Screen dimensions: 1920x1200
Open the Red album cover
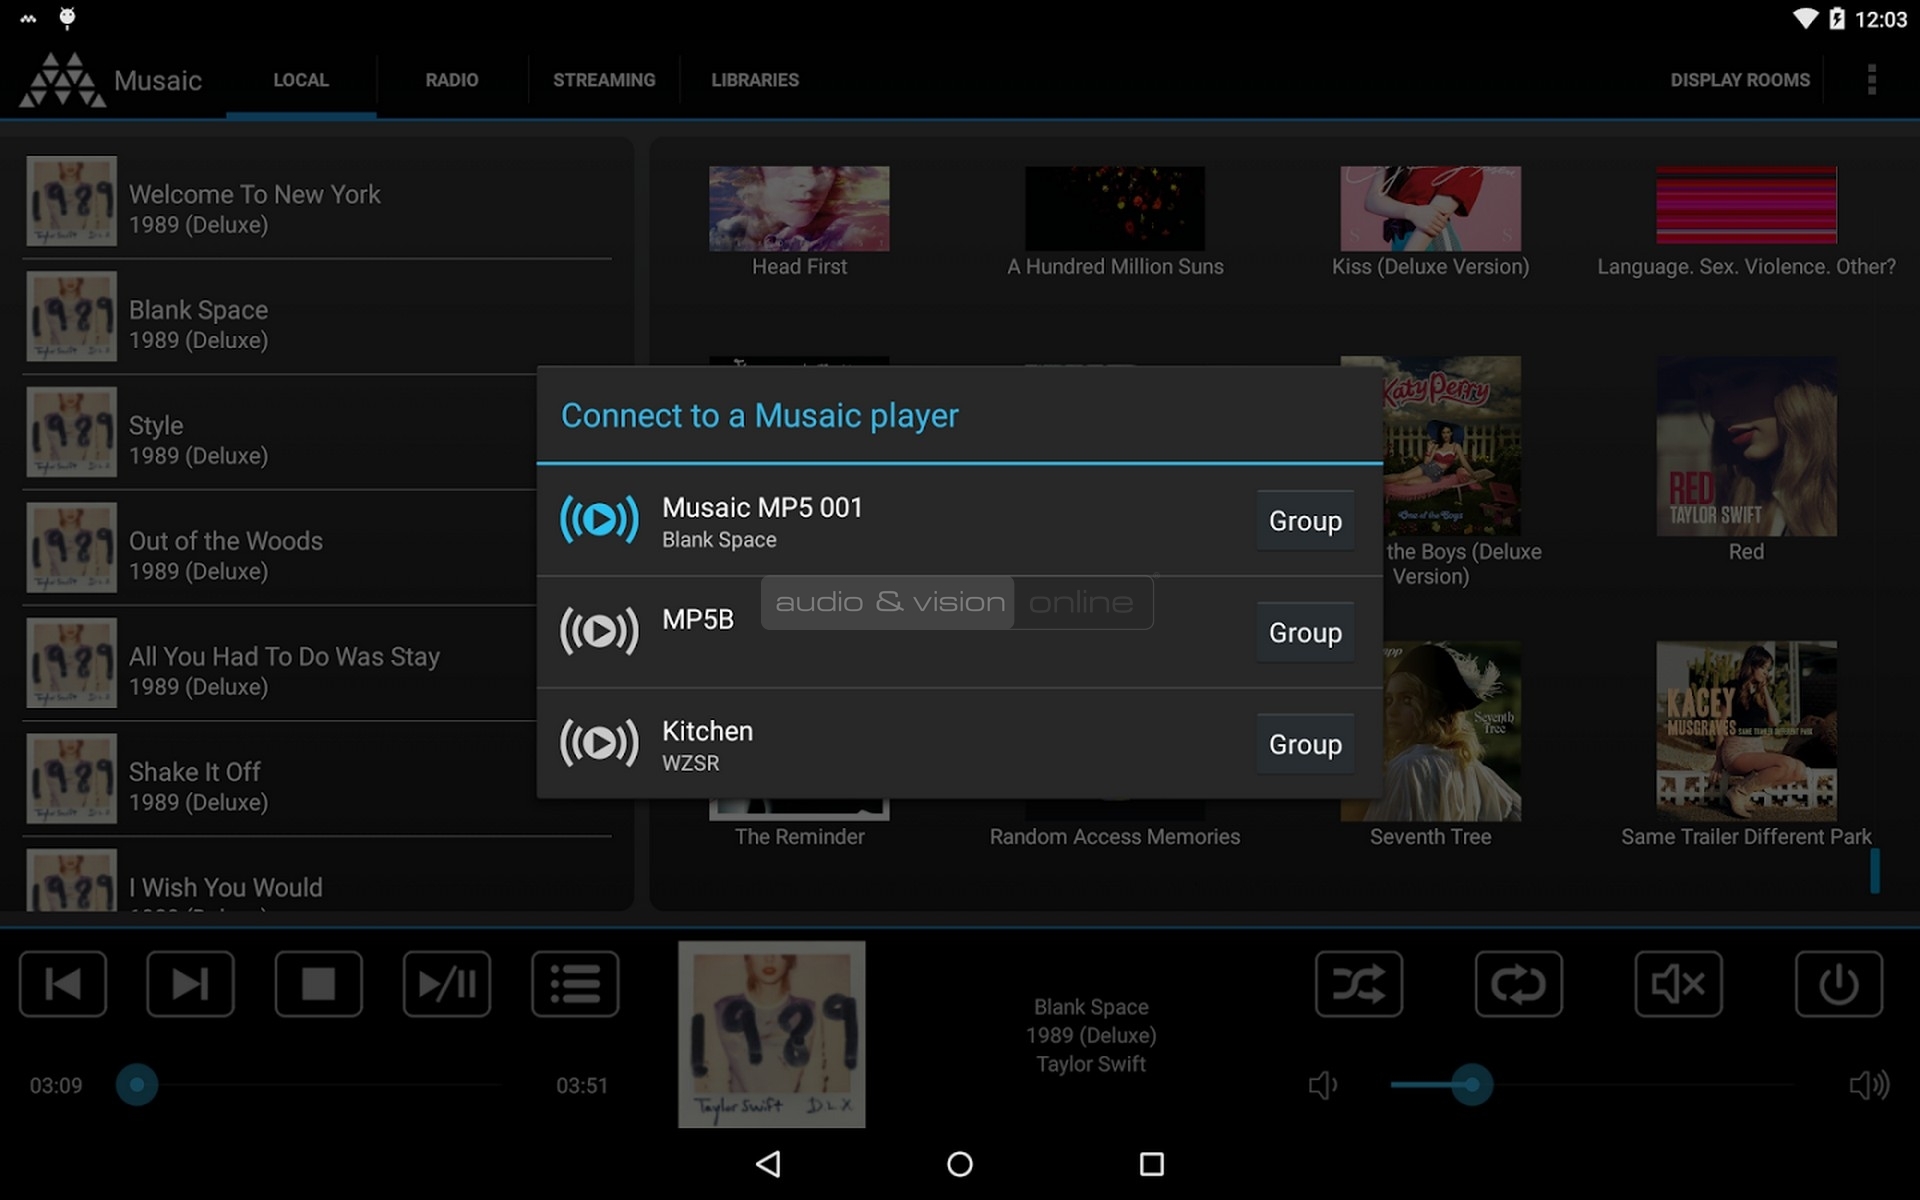click(x=1746, y=446)
